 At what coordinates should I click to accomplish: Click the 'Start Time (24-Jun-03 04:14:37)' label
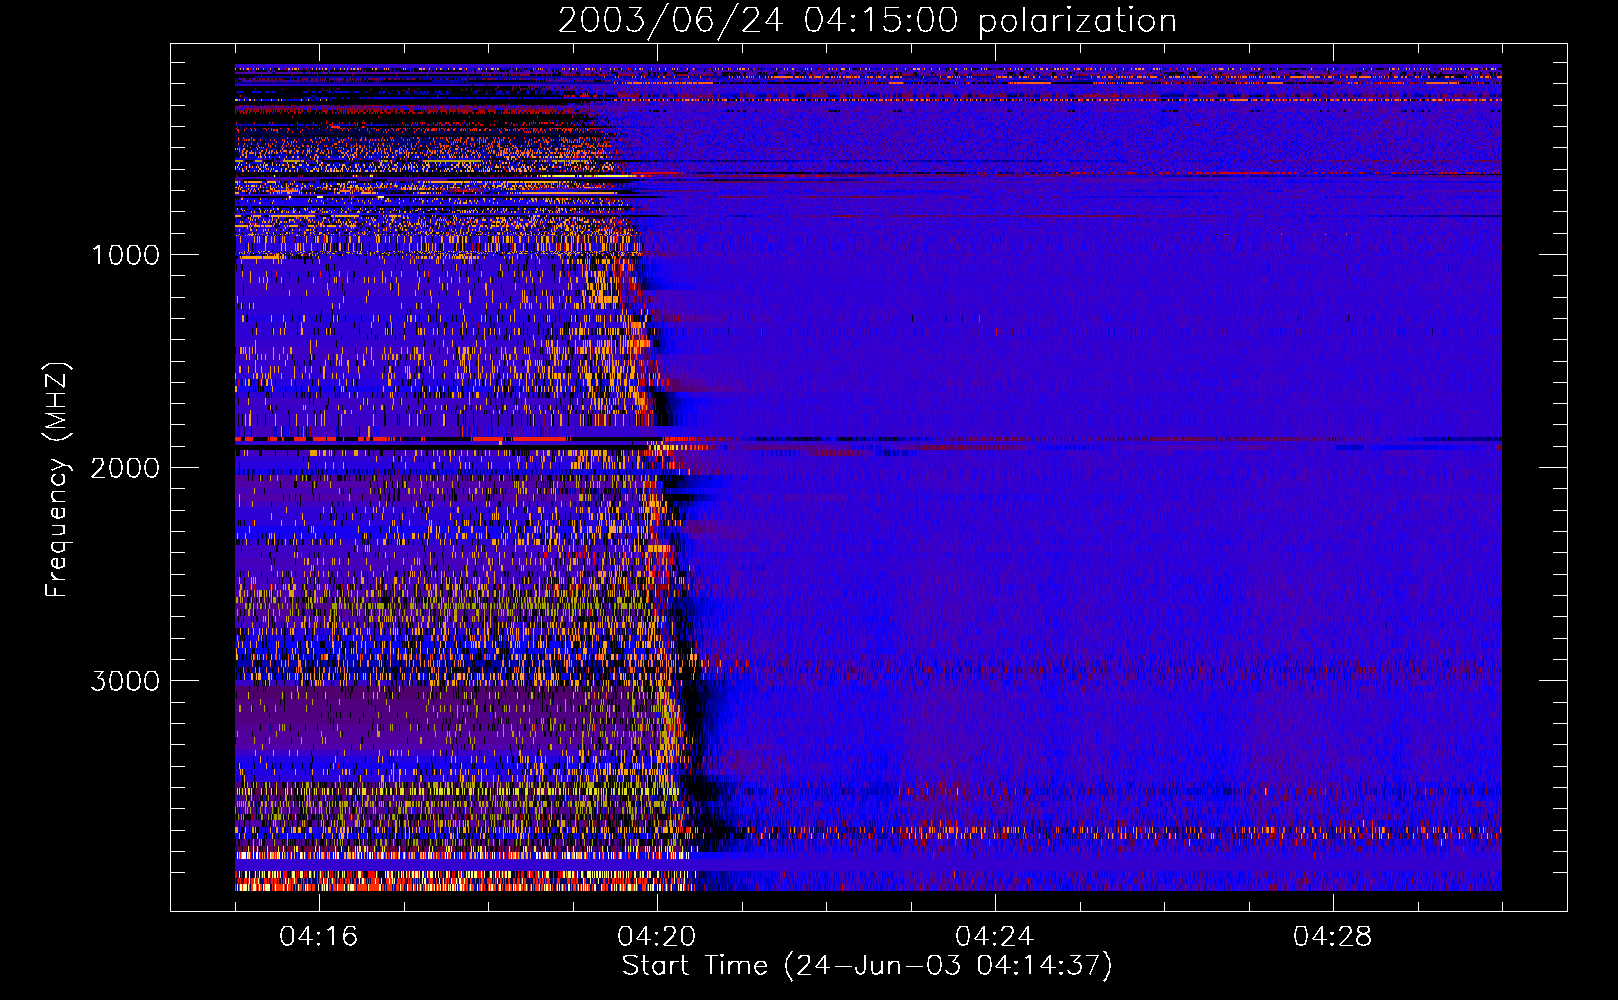pyautogui.click(x=867, y=966)
